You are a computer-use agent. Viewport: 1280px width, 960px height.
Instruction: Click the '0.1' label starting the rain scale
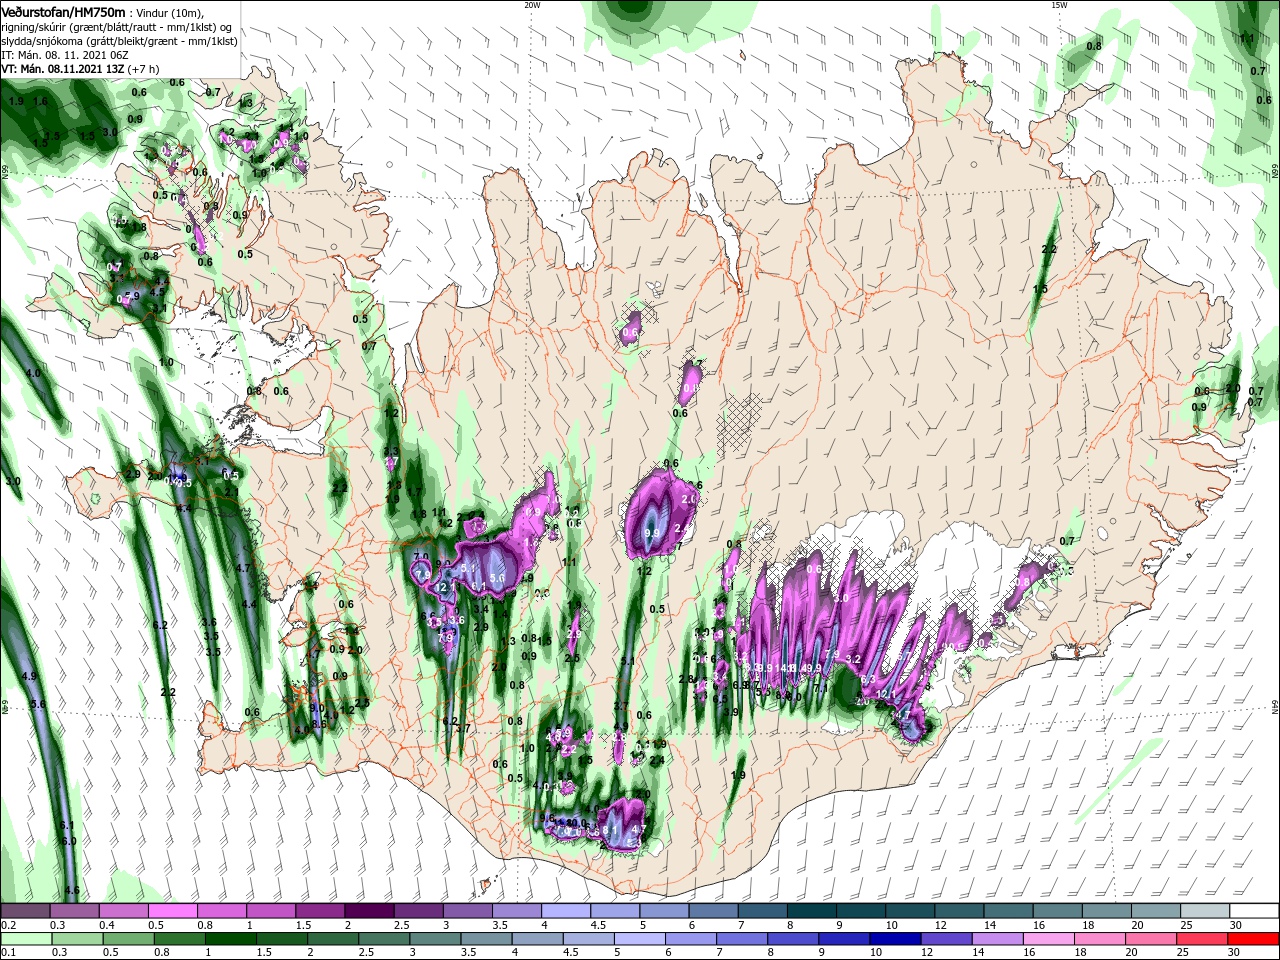tap(9, 953)
